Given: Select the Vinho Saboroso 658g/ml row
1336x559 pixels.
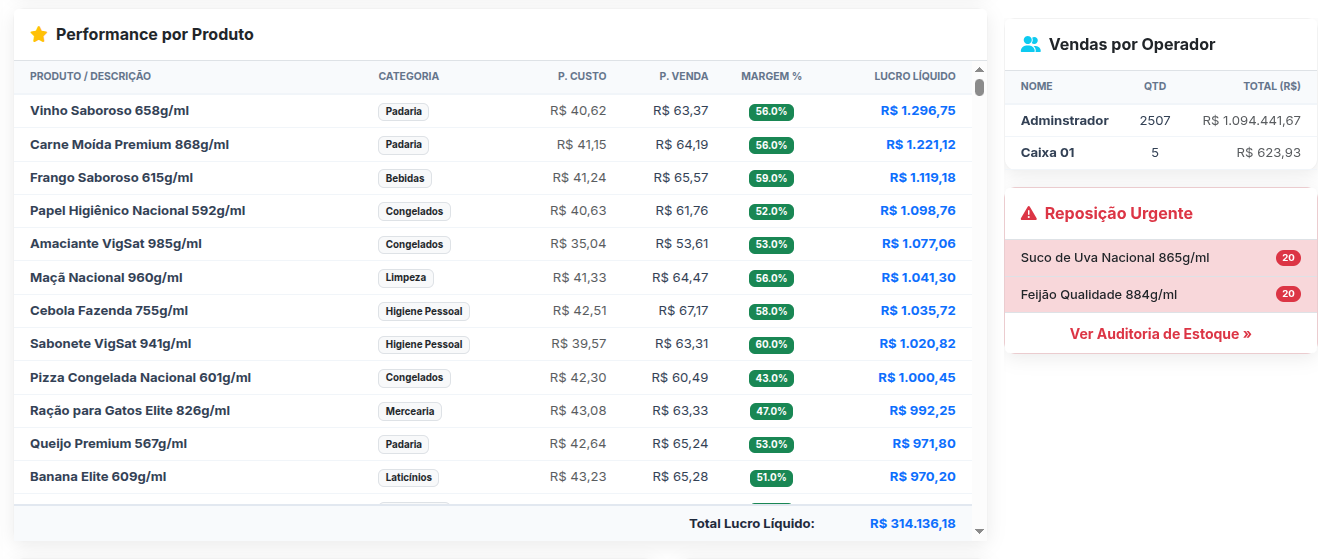Looking at the screenshot, I should 493,111.
